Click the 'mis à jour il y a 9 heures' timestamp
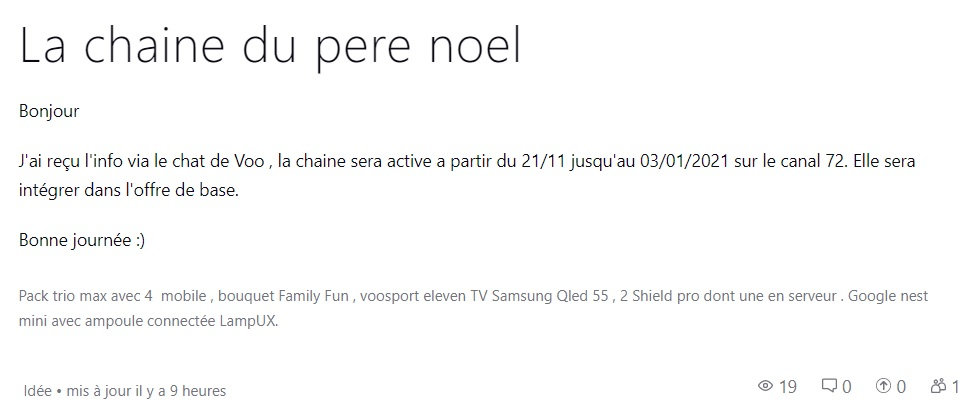975x415 pixels. 146,391
